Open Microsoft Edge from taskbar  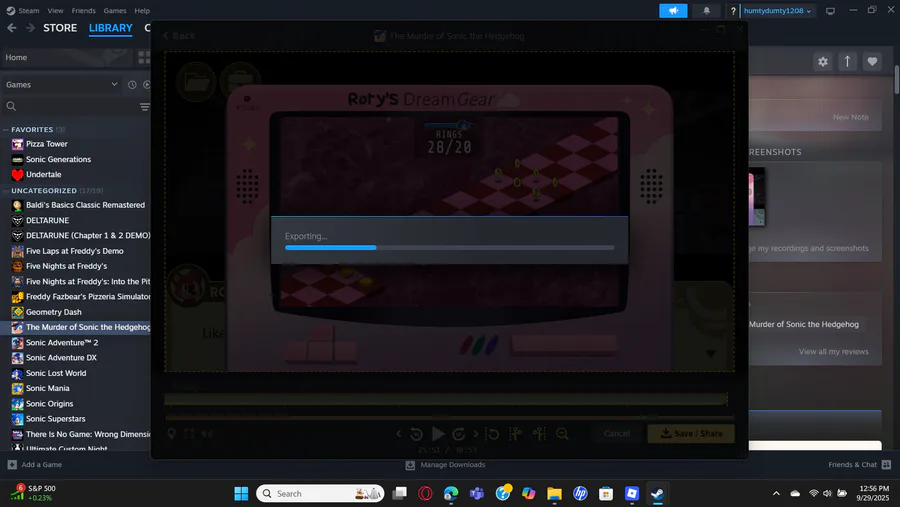point(451,493)
